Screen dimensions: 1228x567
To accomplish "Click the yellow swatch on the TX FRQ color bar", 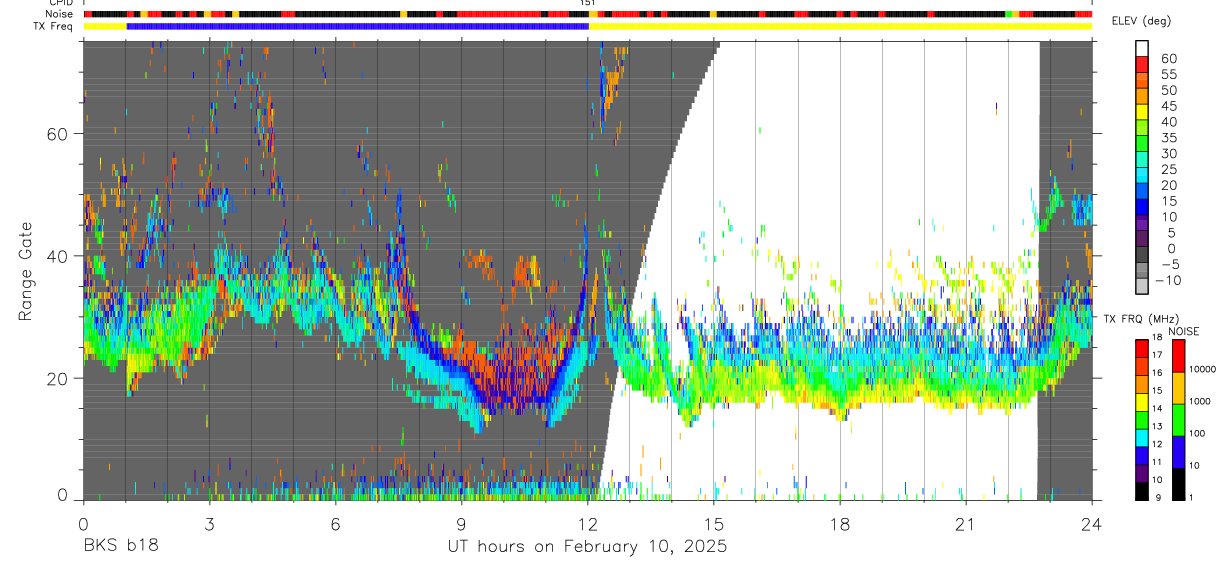I will 1142,400.
